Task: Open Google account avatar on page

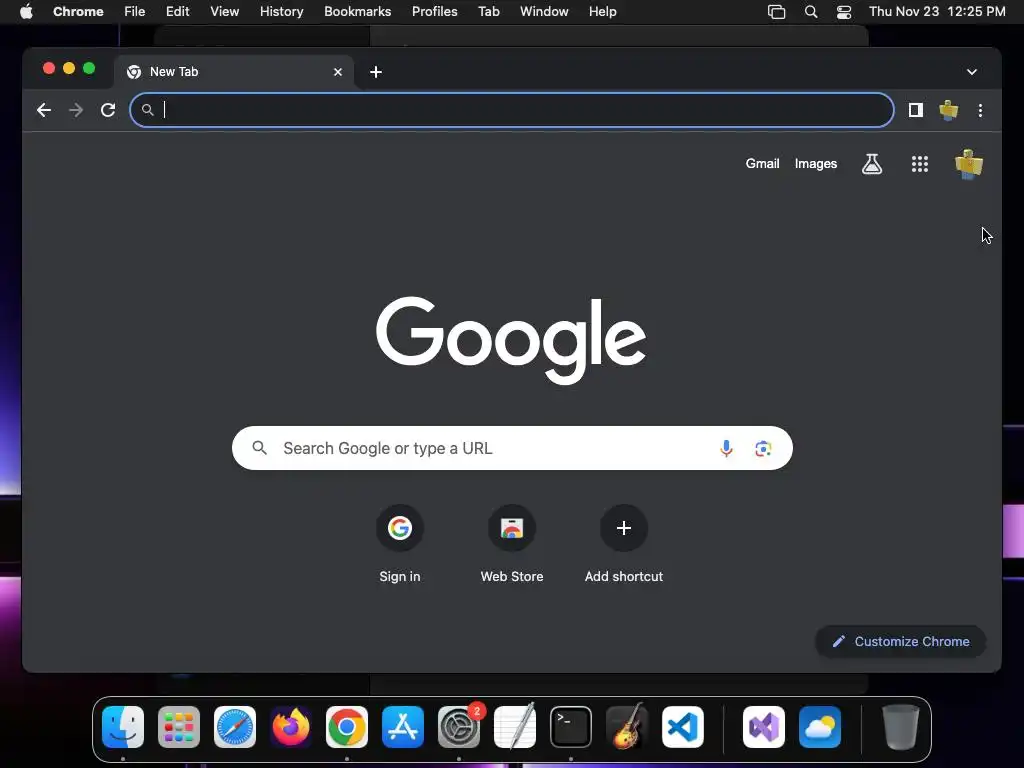Action: pyautogui.click(x=968, y=164)
